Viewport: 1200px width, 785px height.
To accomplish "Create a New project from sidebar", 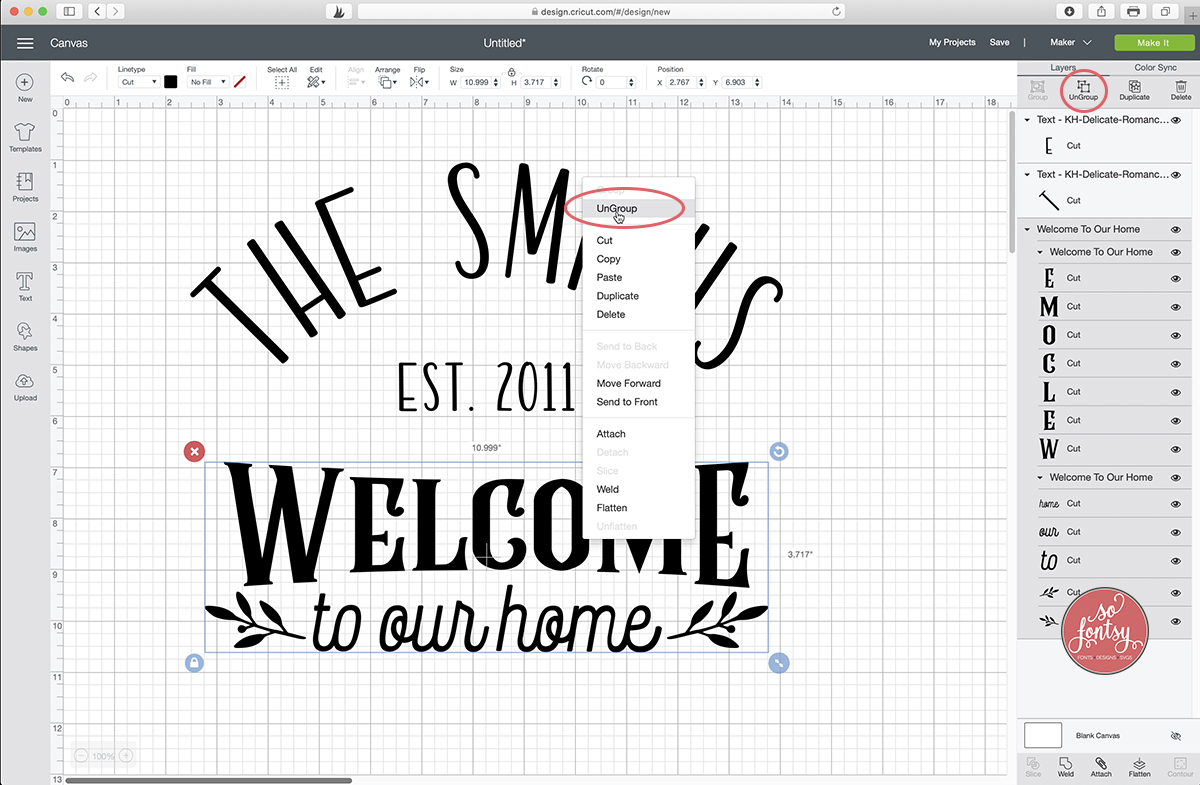I will (25, 88).
